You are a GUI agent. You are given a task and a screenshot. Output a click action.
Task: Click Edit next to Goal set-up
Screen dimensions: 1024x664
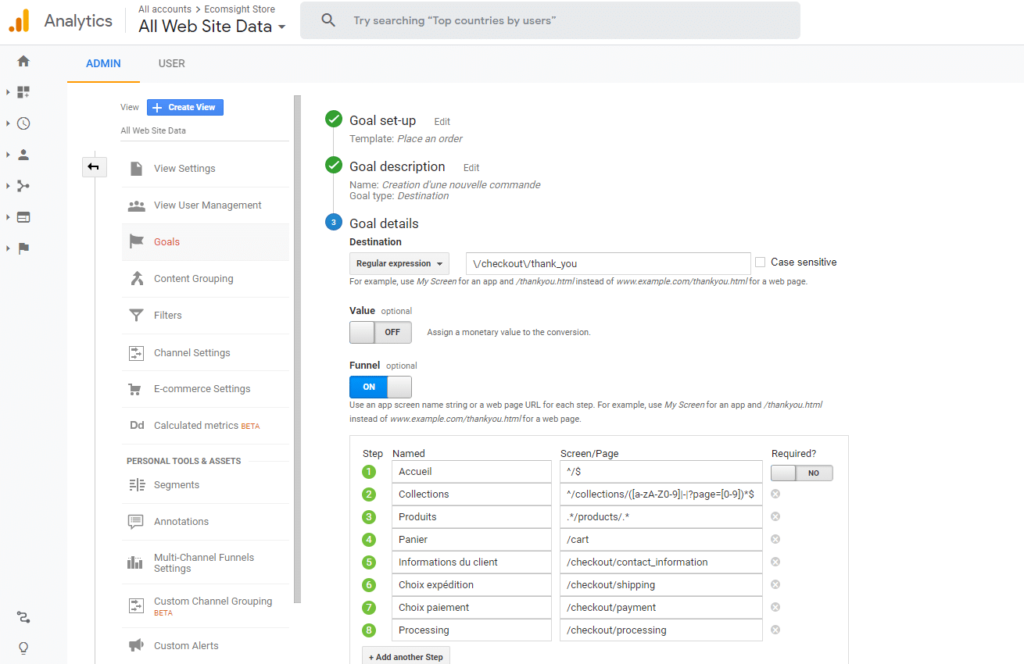pyautogui.click(x=442, y=121)
